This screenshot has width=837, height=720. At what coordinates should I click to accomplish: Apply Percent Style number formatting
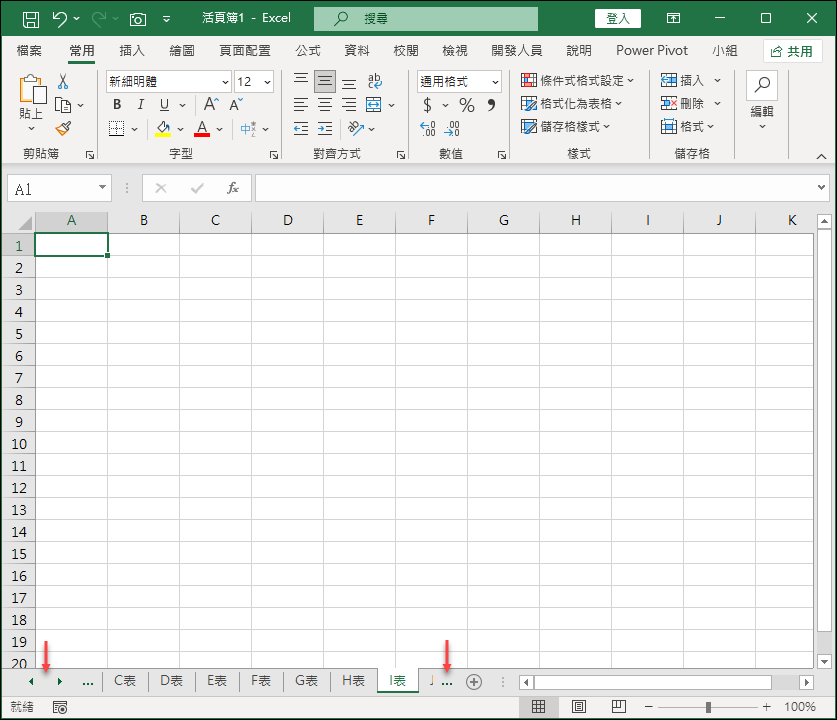[465, 104]
